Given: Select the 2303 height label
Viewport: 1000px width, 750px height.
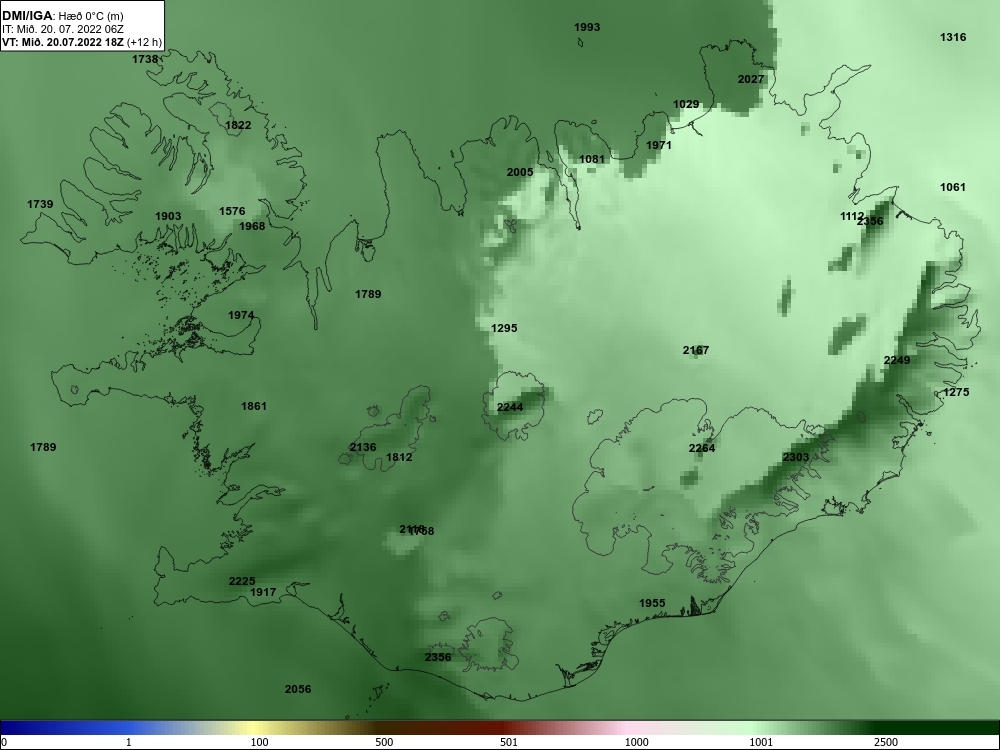Looking at the screenshot, I should pyautogui.click(x=796, y=457).
